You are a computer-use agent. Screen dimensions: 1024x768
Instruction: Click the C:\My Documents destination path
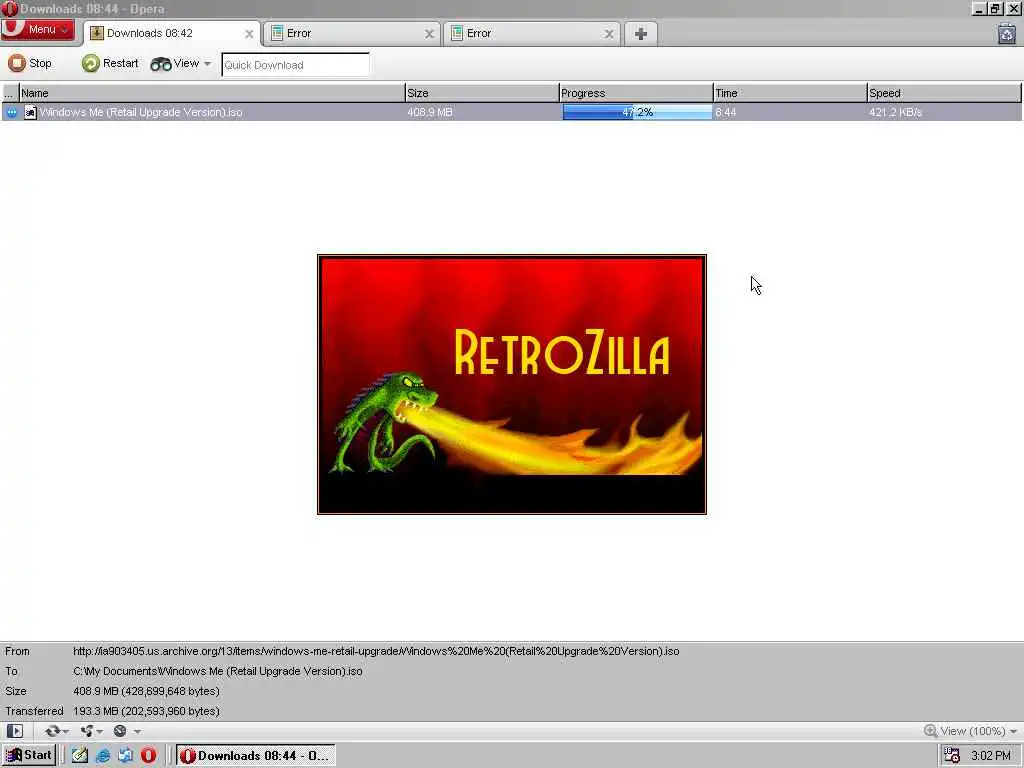(217, 671)
